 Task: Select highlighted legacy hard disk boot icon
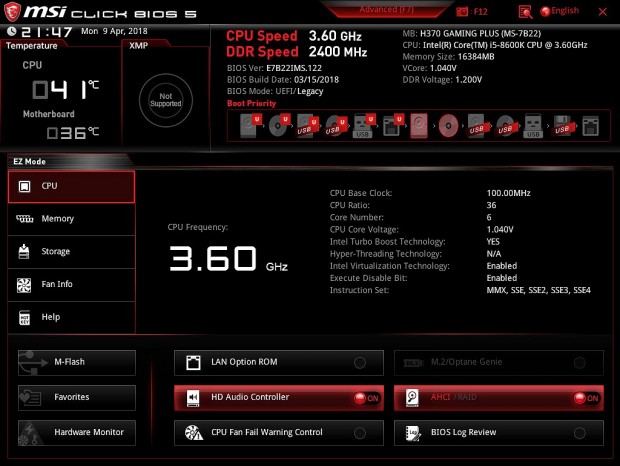pyautogui.click(x=419, y=126)
